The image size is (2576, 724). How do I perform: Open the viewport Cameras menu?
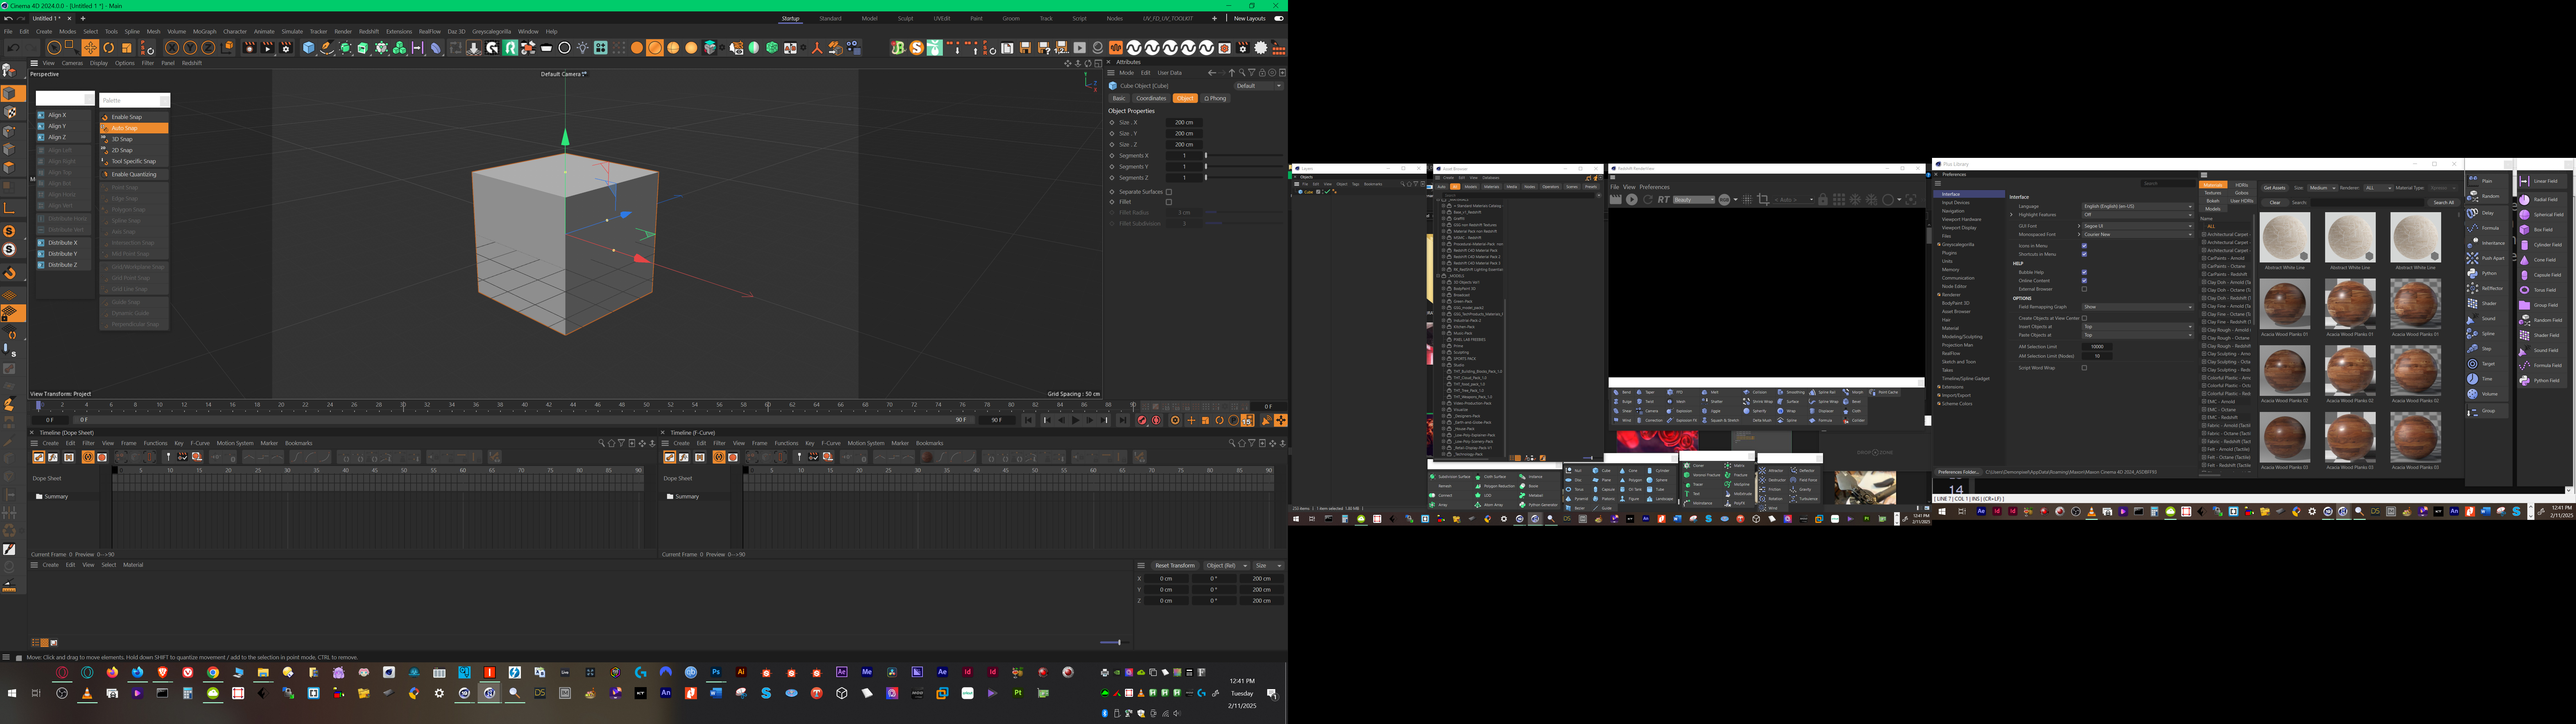[x=72, y=63]
